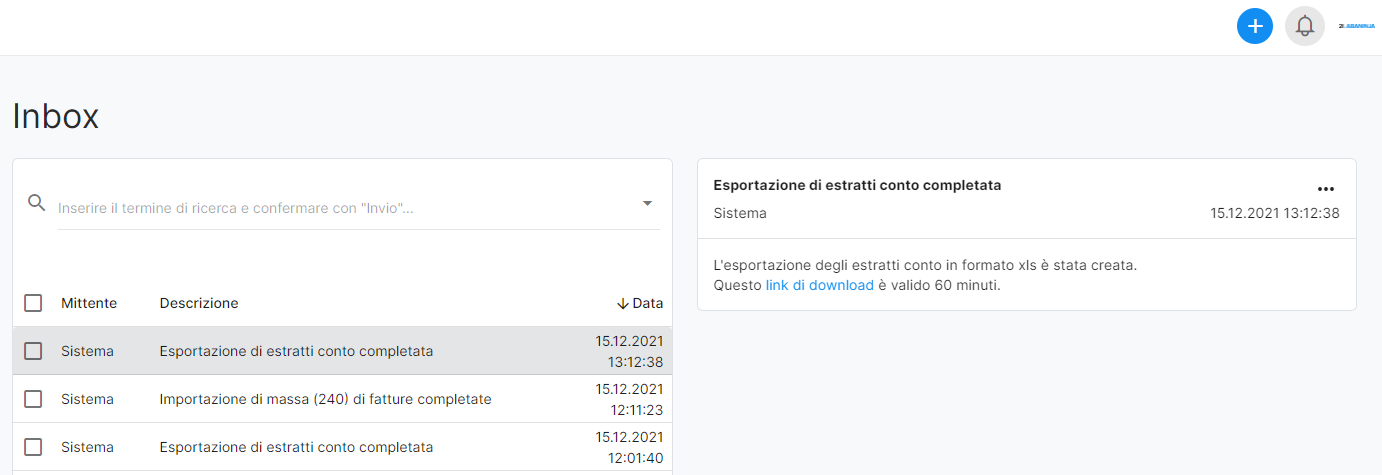
Task: Toggle the select-all messages checkbox
Action: click(x=33, y=303)
